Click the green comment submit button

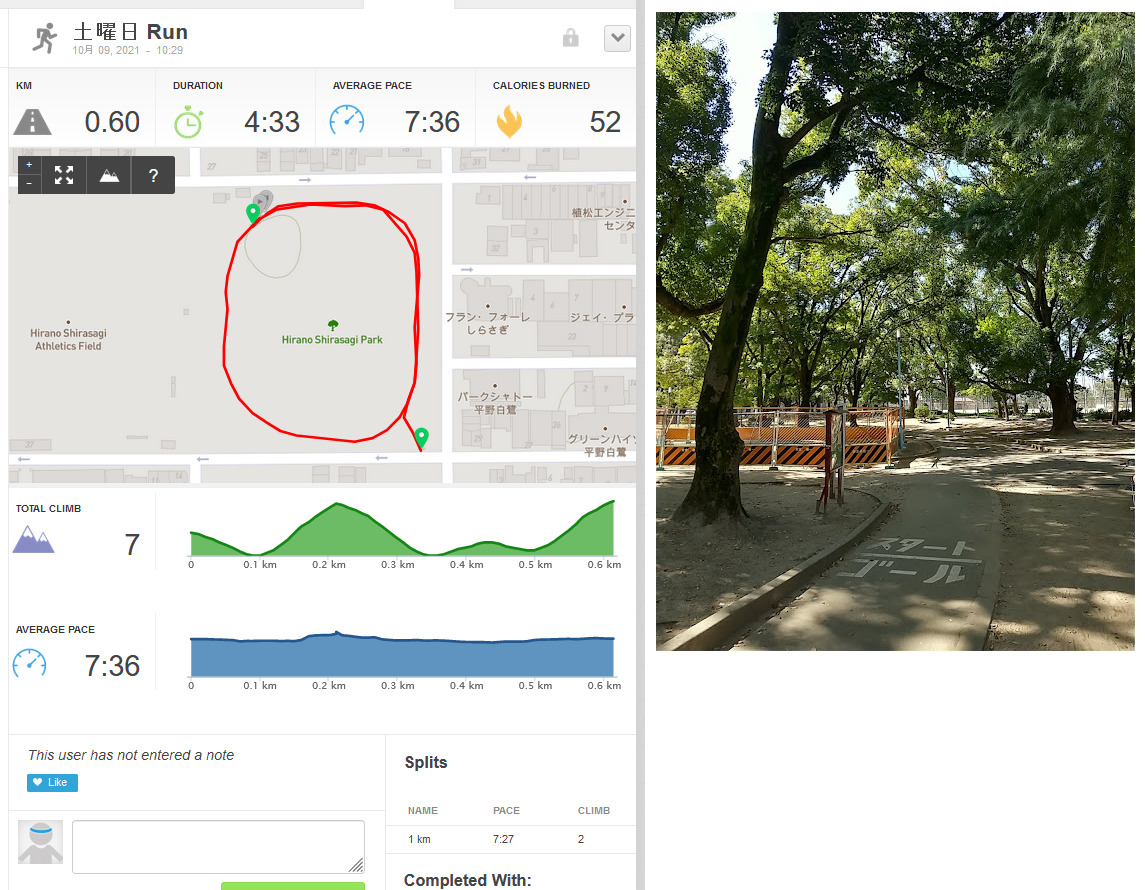pyautogui.click(x=293, y=886)
